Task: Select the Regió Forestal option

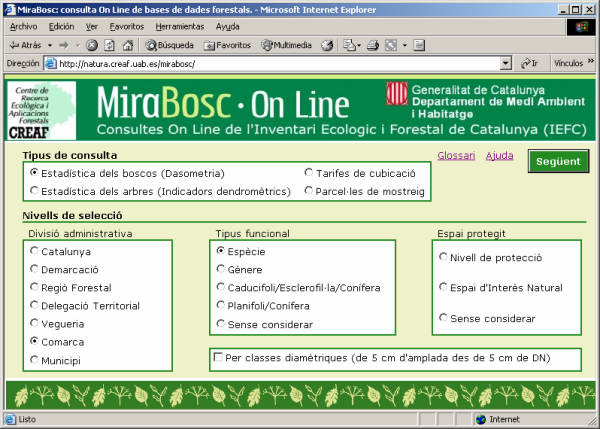Action: tap(34, 287)
